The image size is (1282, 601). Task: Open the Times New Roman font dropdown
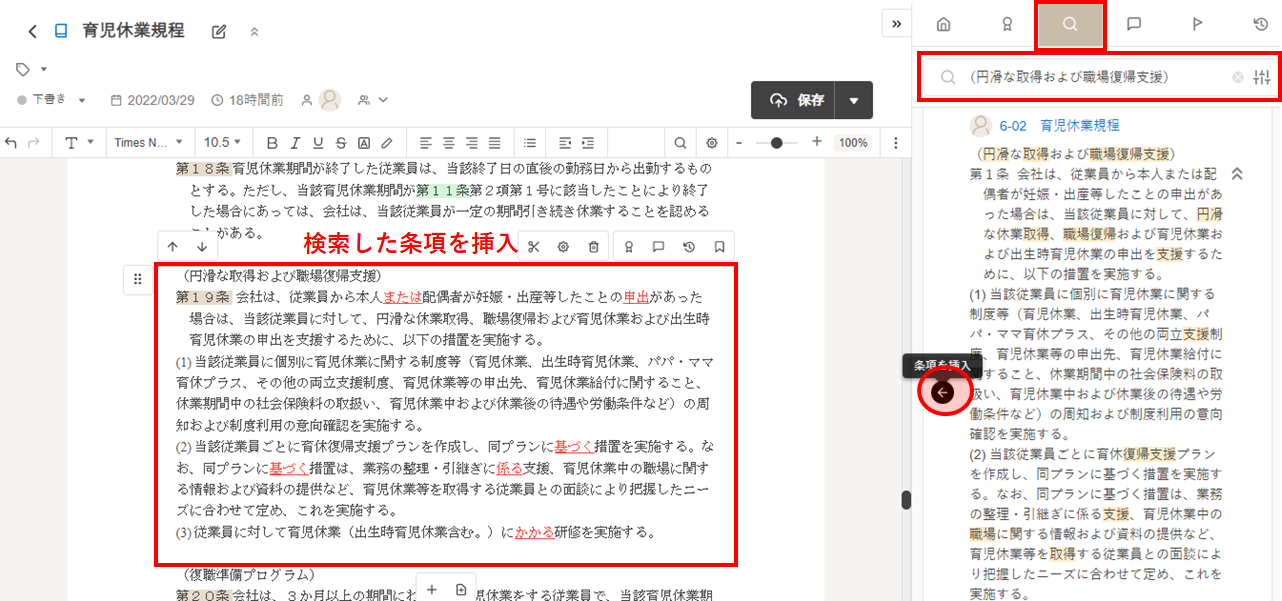pyautogui.click(x=148, y=143)
